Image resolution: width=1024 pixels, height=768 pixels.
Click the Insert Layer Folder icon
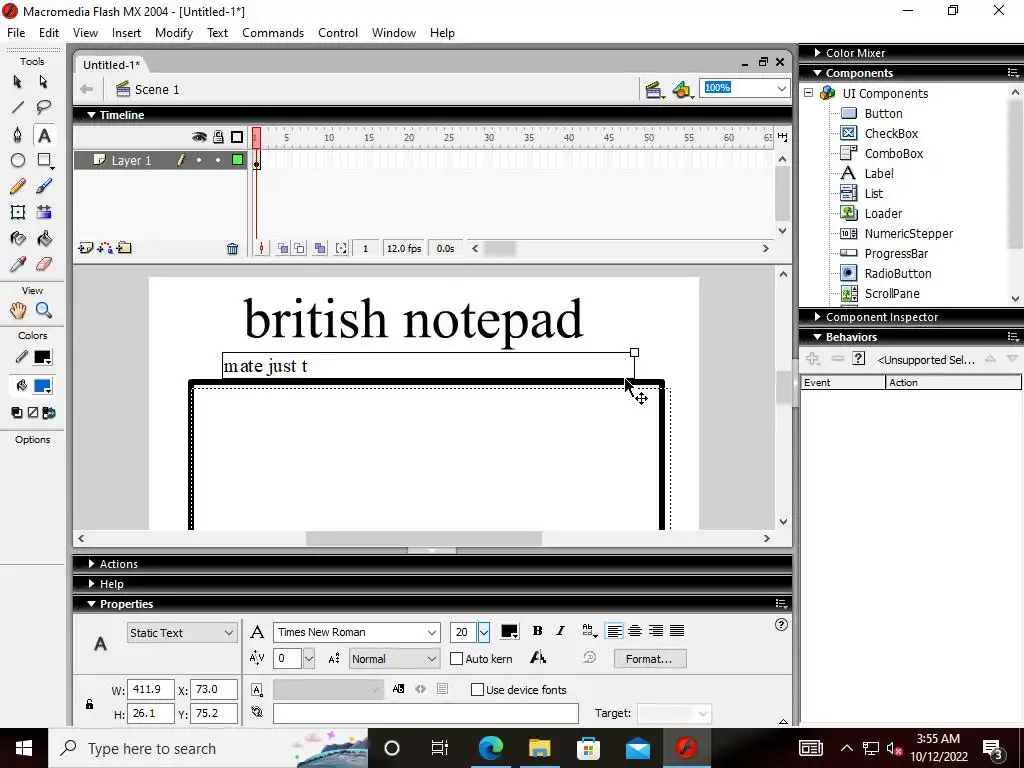(124, 248)
